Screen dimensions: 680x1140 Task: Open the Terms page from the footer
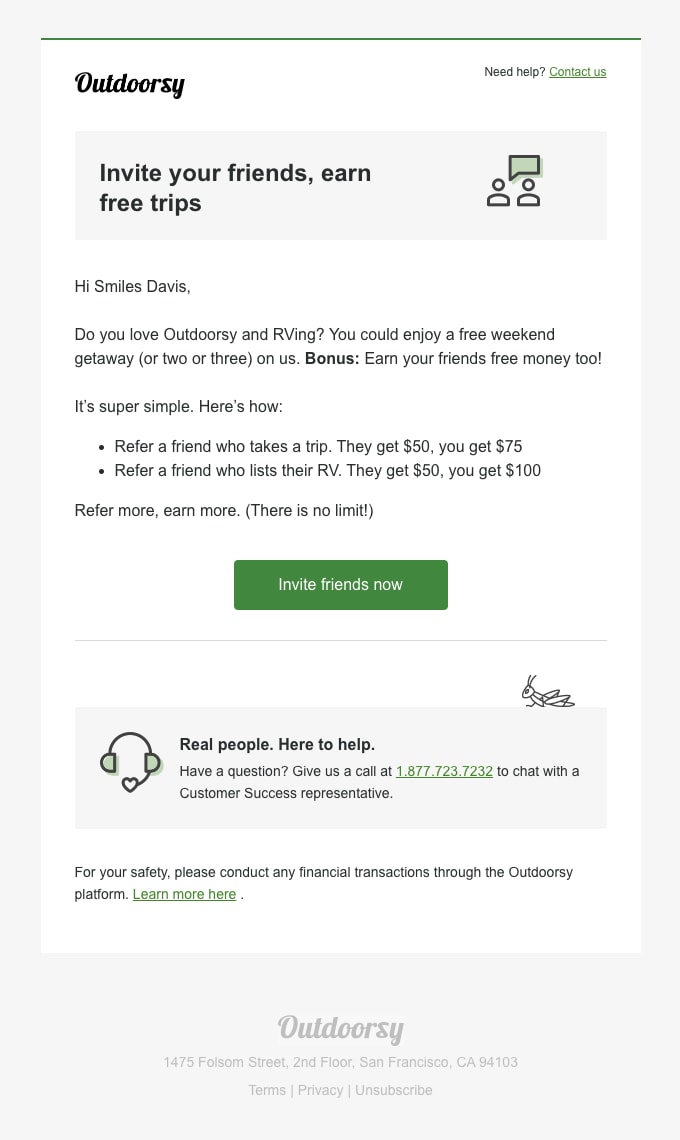coord(267,1090)
